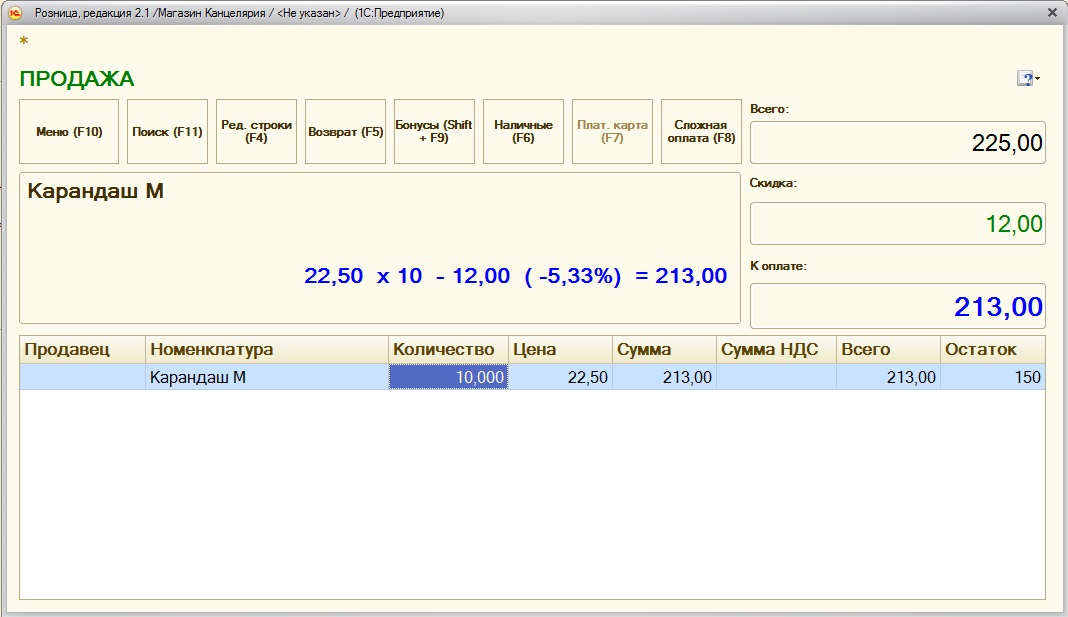Click Ред. строки (F4) button
This screenshot has height=617, width=1068.
click(256, 131)
